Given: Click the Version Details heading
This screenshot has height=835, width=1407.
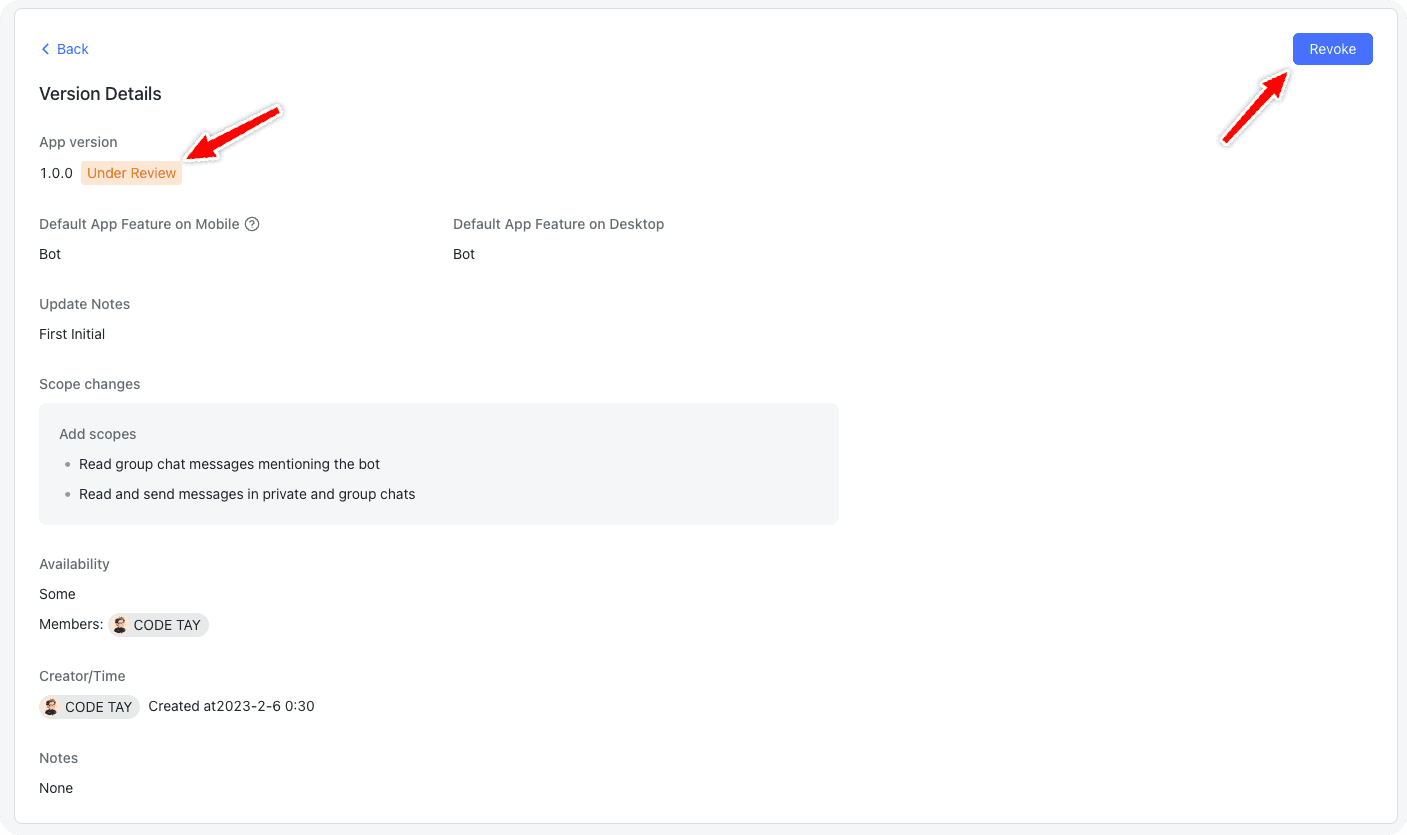Looking at the screenshot, I should click(x=100, y=94).
